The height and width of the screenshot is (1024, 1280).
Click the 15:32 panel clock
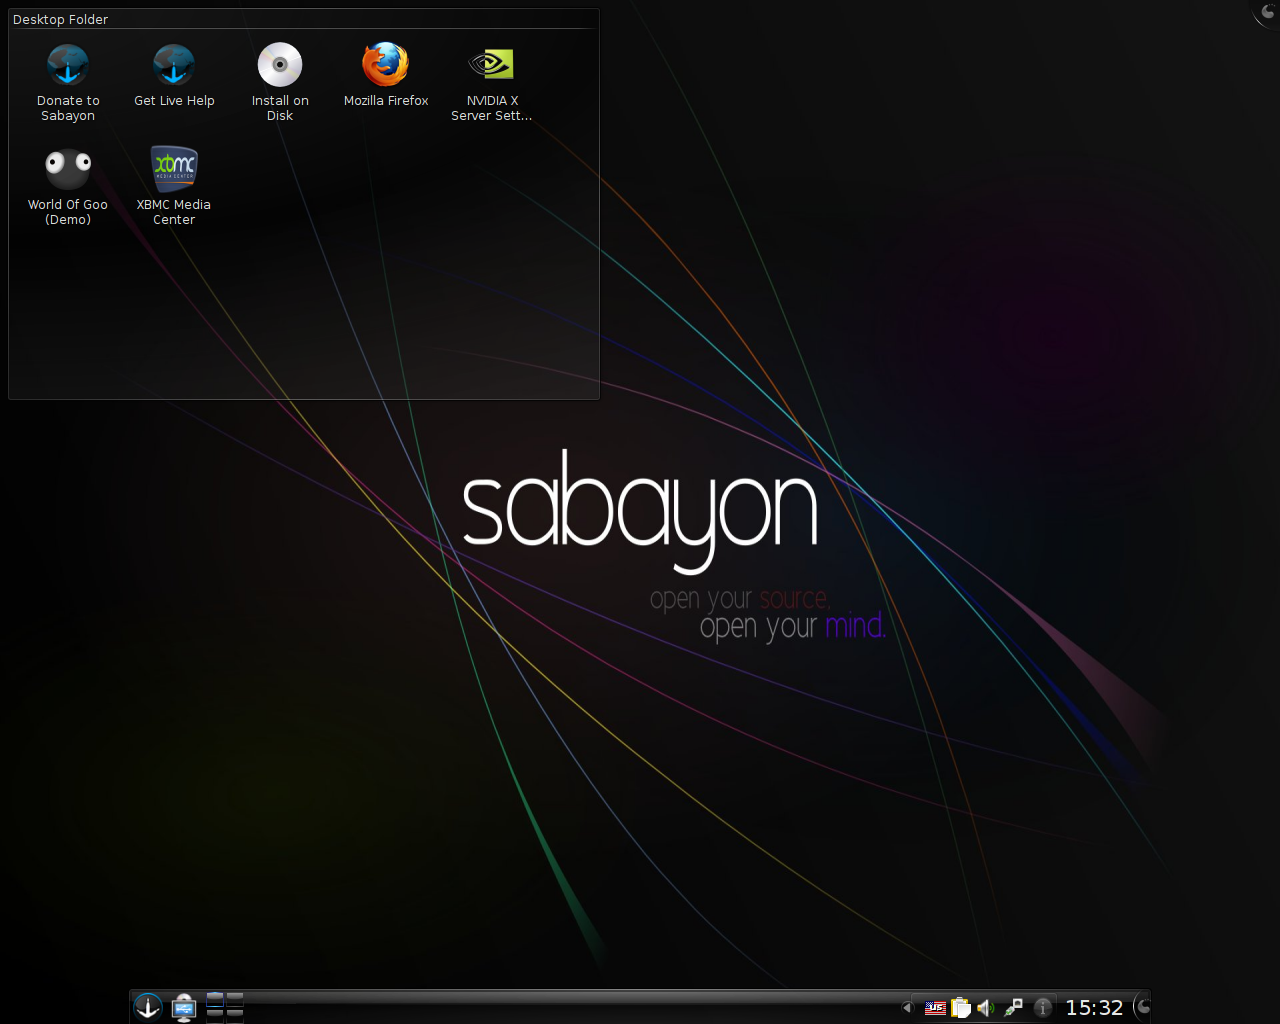pyautogui.click(x=1094, y=1008)
